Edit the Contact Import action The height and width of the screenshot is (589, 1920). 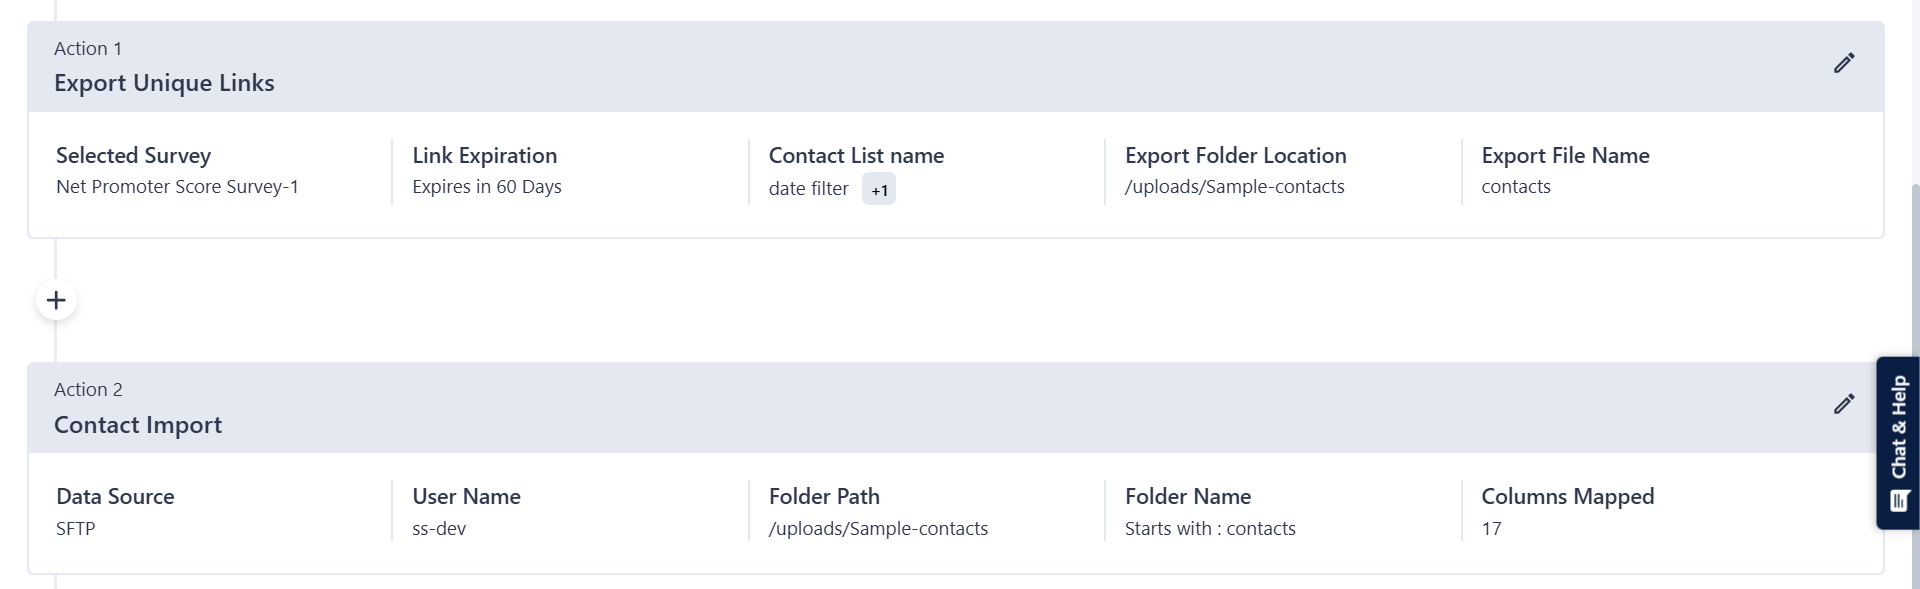pyautogui.click(x=1844, y=404)
